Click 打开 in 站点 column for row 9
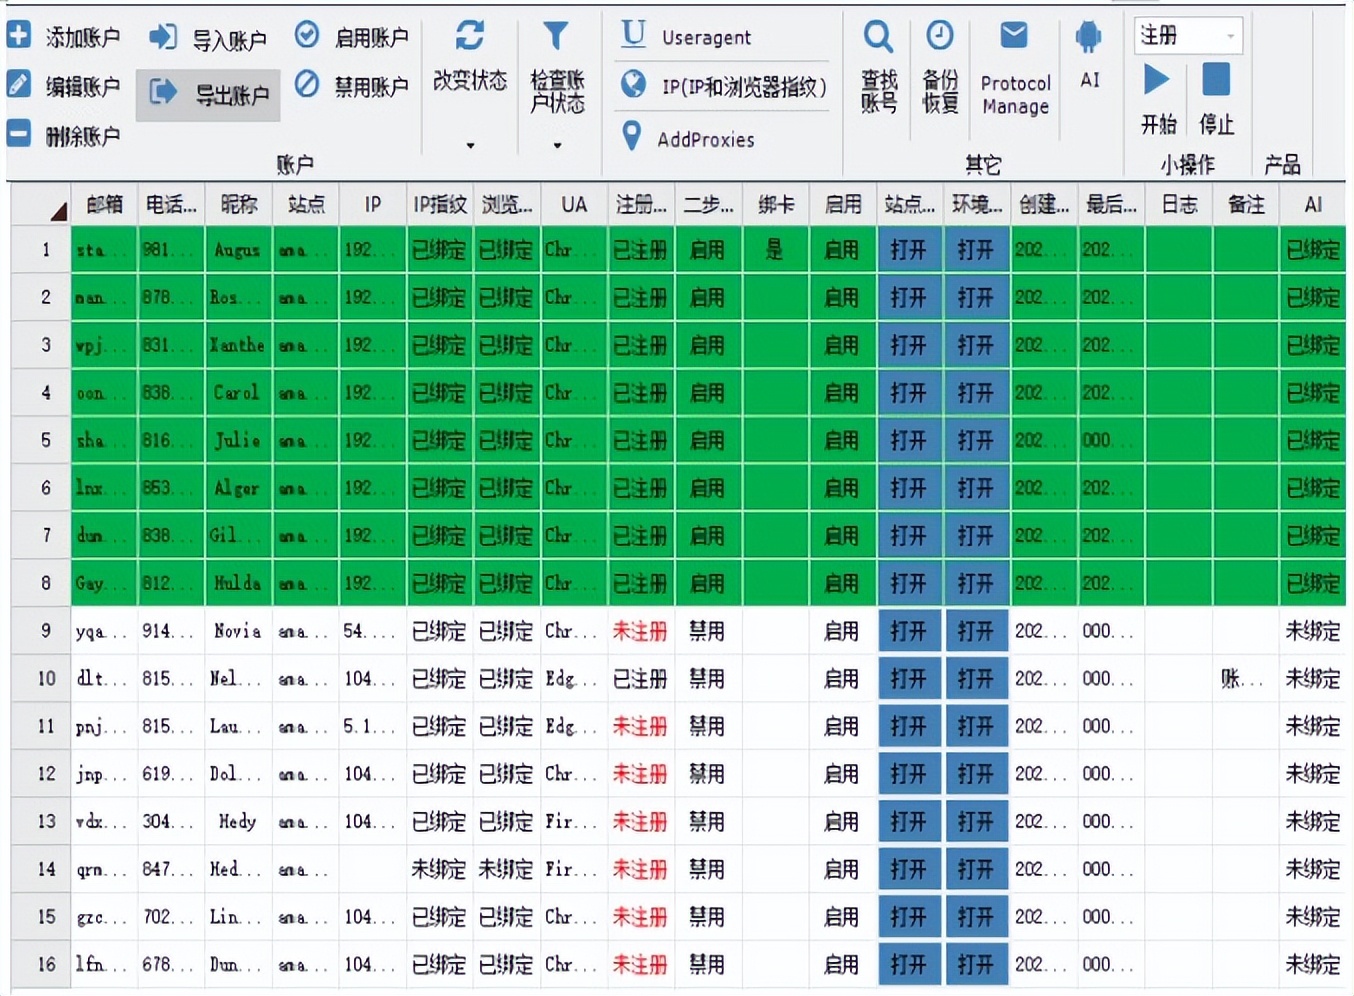This screenshot has height=996, width=1354. pos(908,631)
